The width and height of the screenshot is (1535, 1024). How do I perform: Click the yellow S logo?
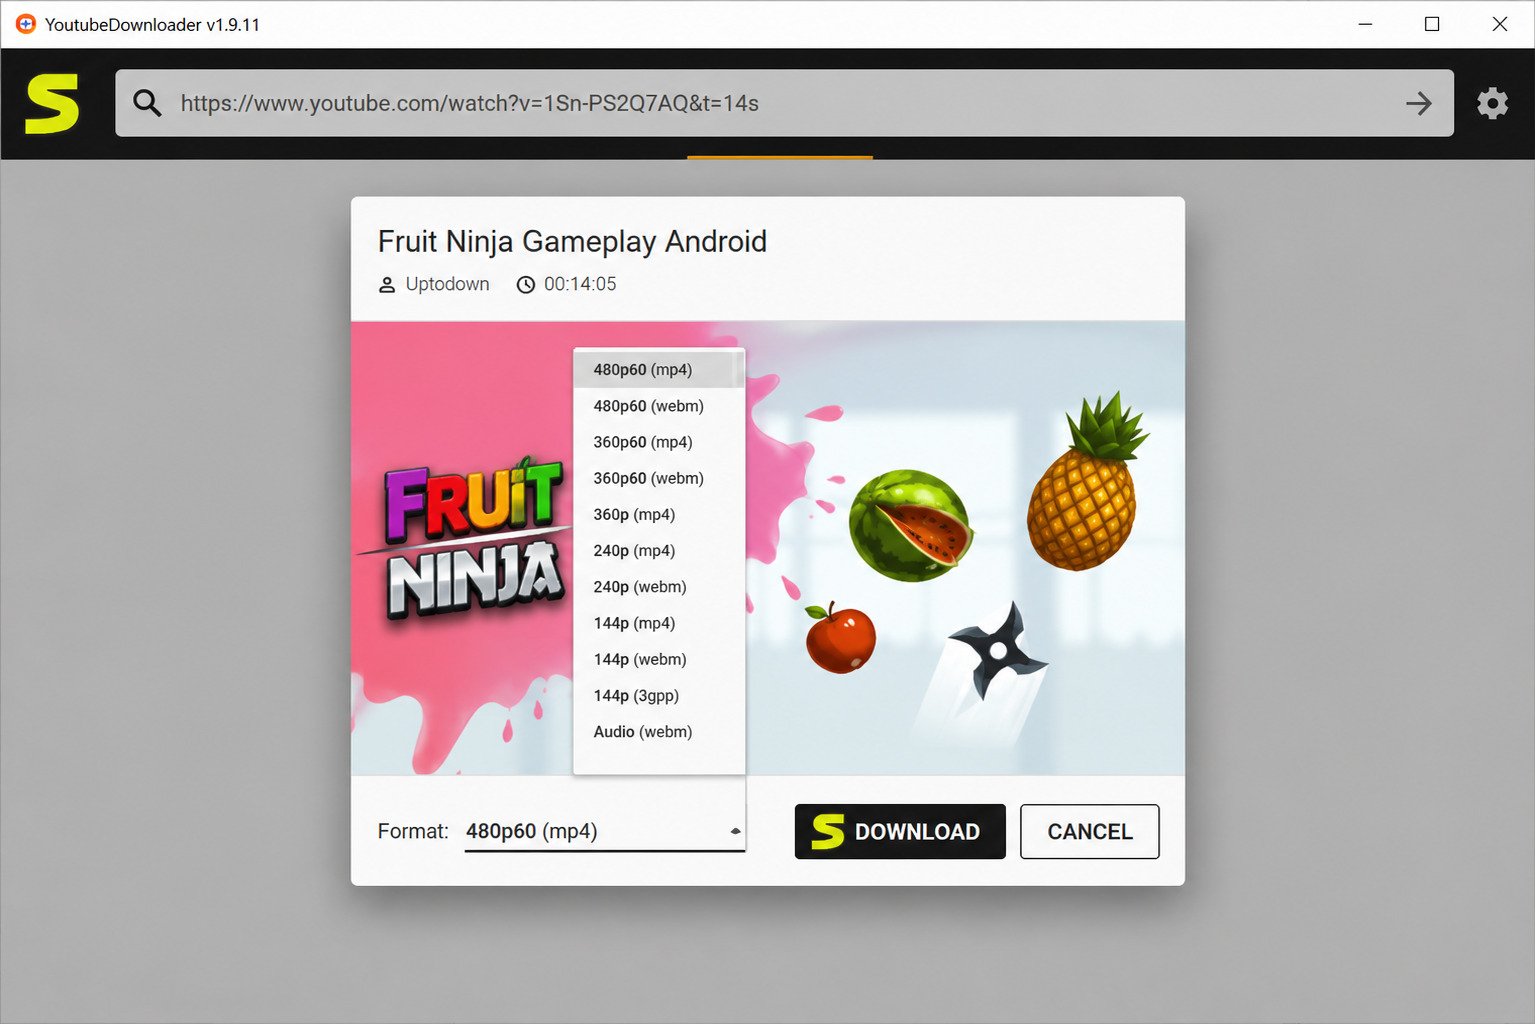tap(52, 103)
